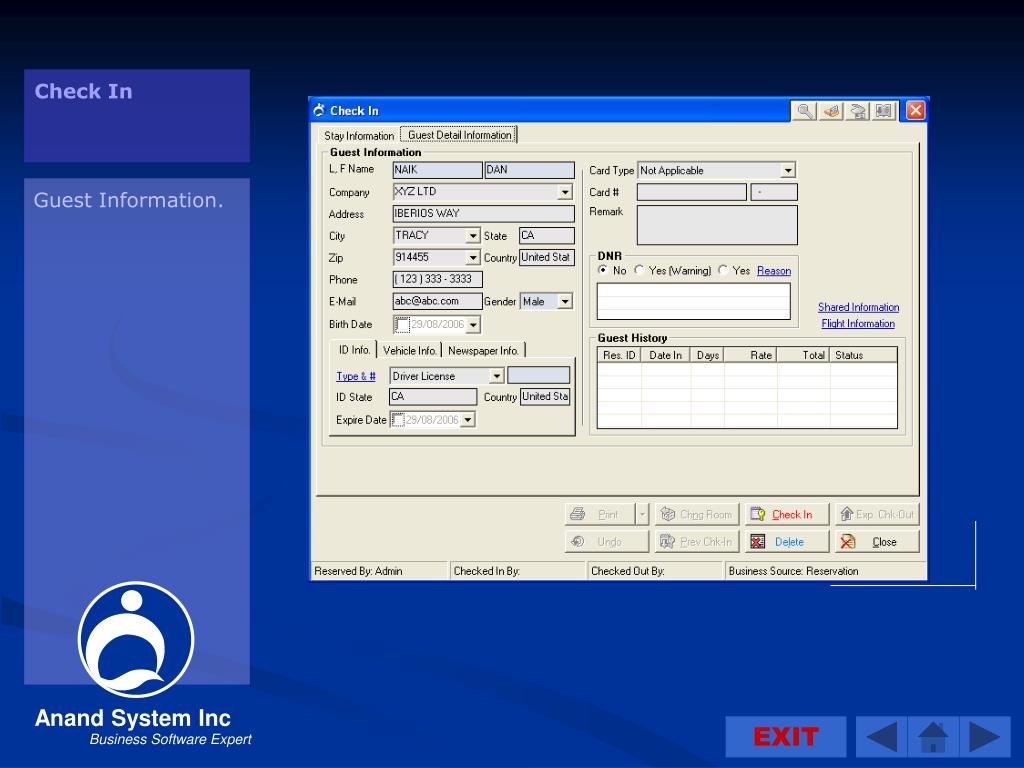Expand the City dropdown
1024x768 pixels.
pyautogui.click(x=473, y=236)
